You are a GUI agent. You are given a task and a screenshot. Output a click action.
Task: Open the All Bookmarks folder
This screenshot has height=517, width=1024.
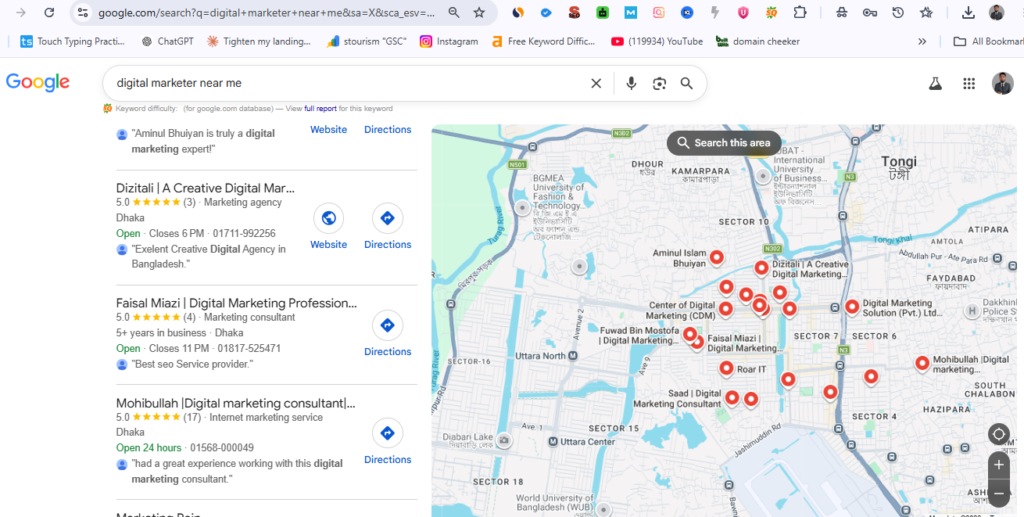988,41
